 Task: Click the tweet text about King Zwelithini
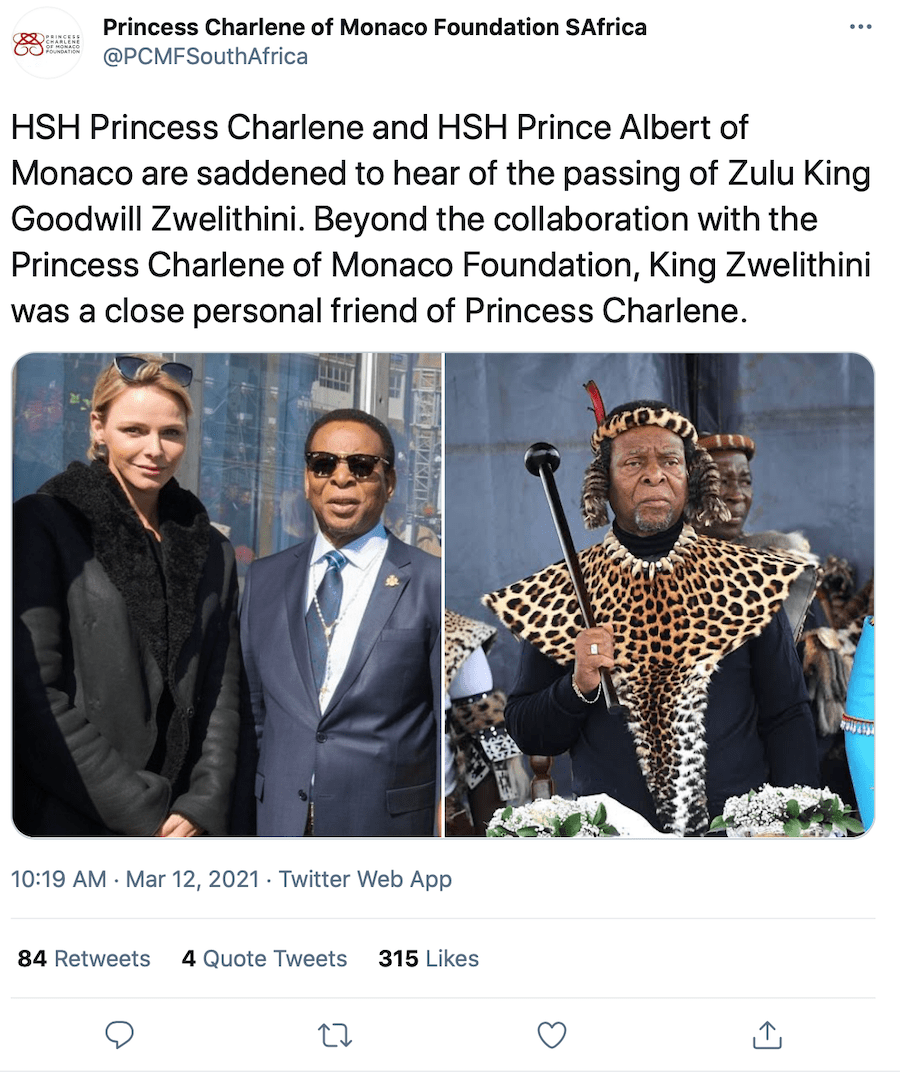click(441, 219)
